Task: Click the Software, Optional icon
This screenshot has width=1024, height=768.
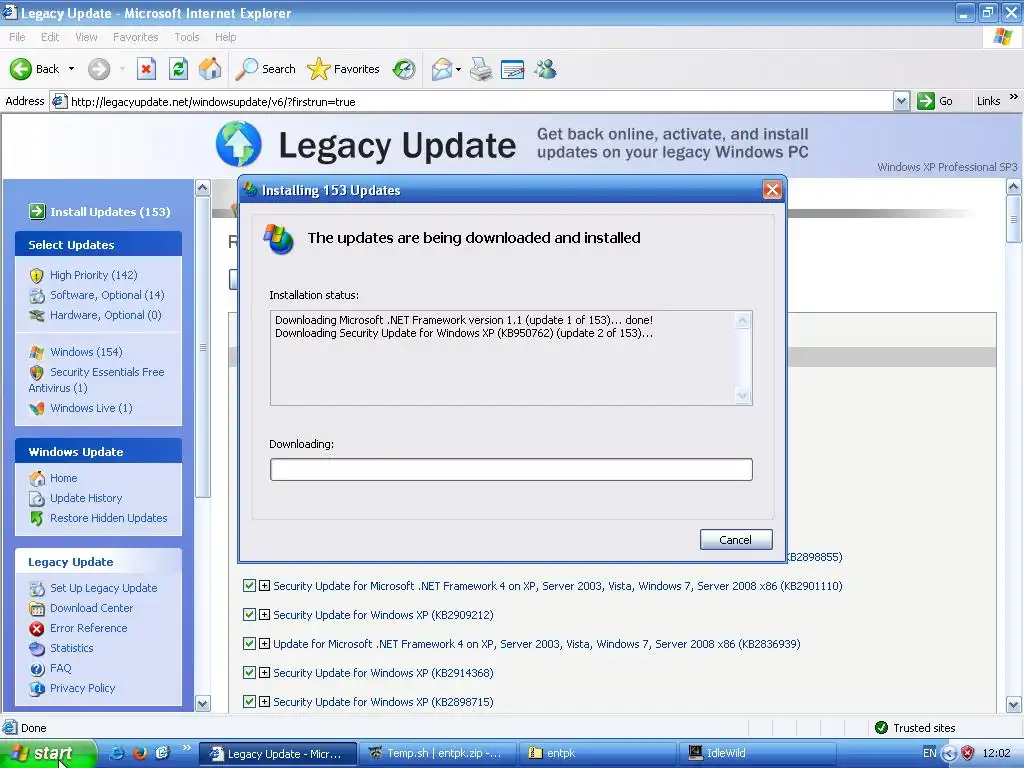Action: point(37,295)
